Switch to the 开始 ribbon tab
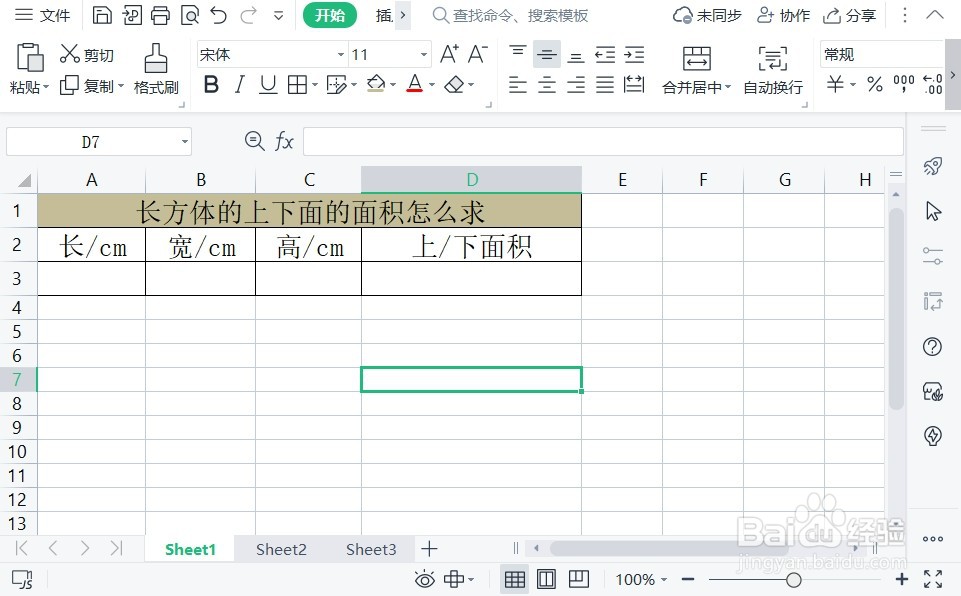Viewport: 961px width, 596px height. coord(330,15)
